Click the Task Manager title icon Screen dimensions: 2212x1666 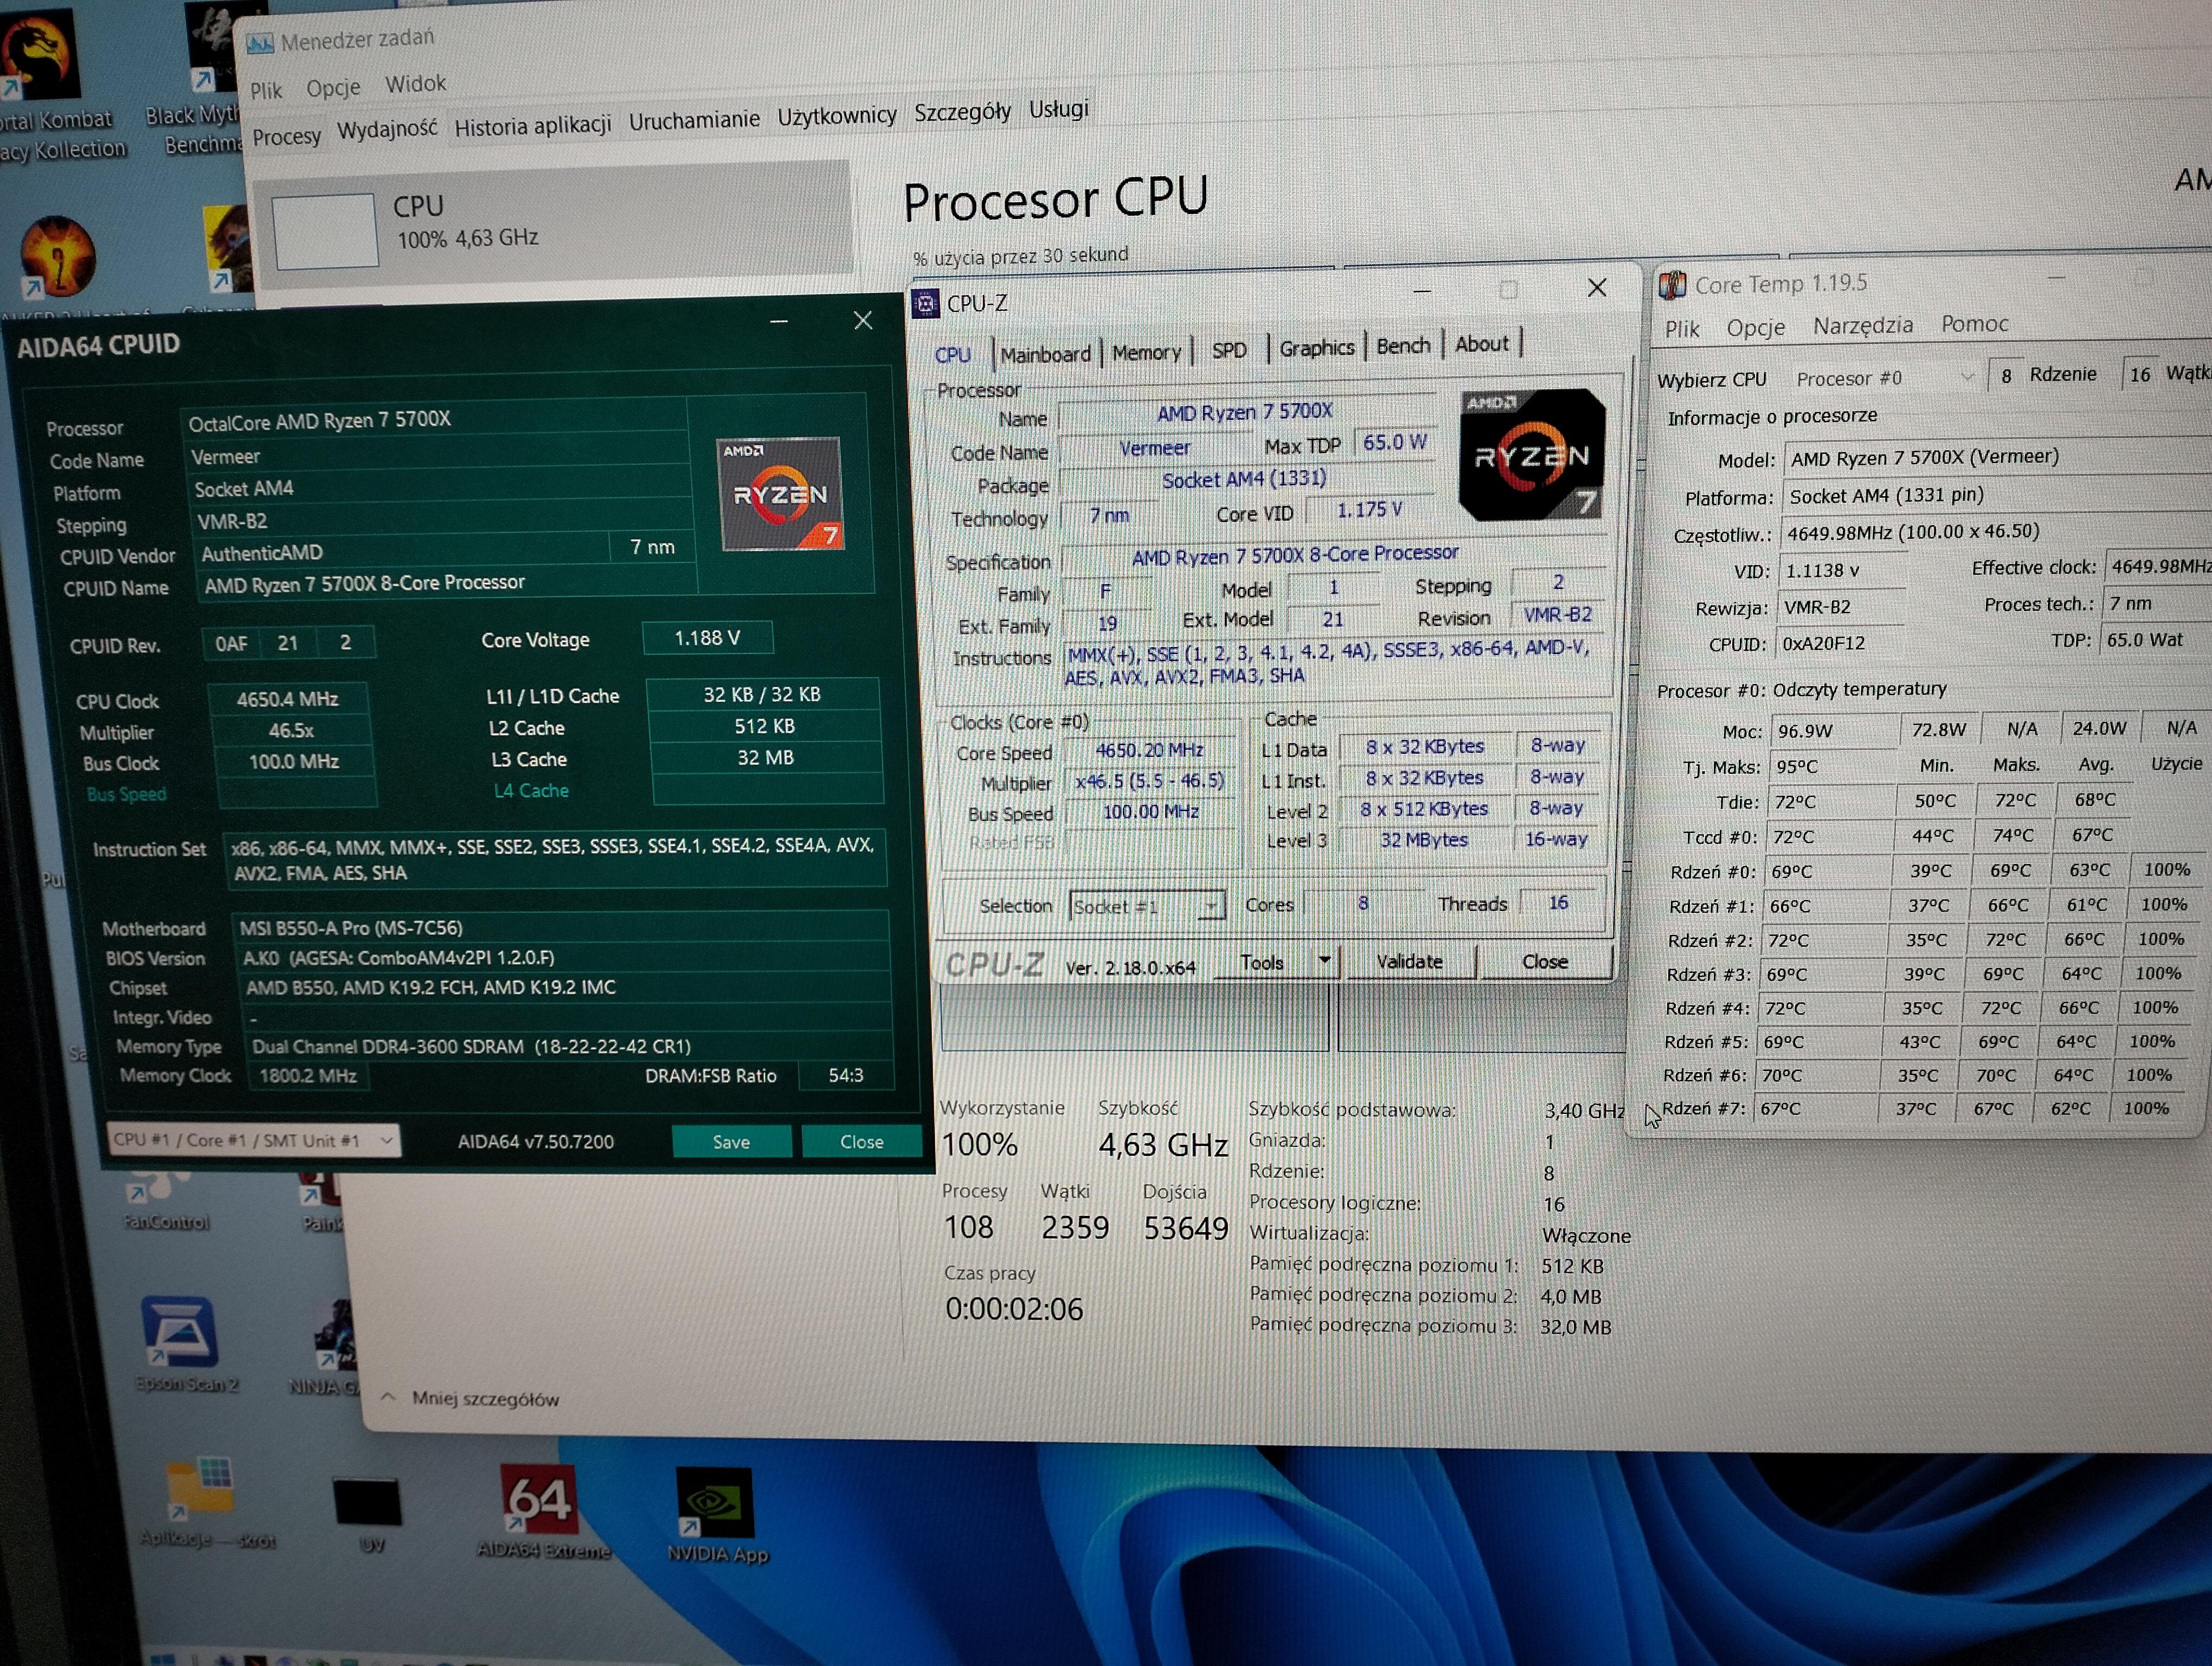pyautogui.click(x=260, y=43)
